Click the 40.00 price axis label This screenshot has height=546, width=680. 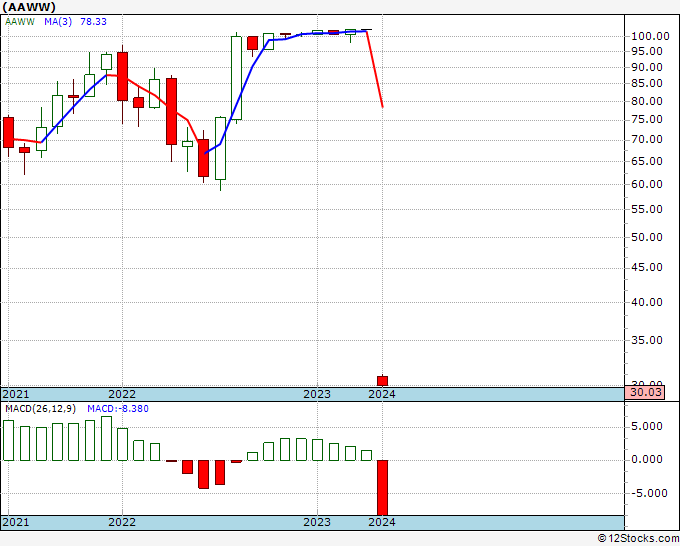647,302
